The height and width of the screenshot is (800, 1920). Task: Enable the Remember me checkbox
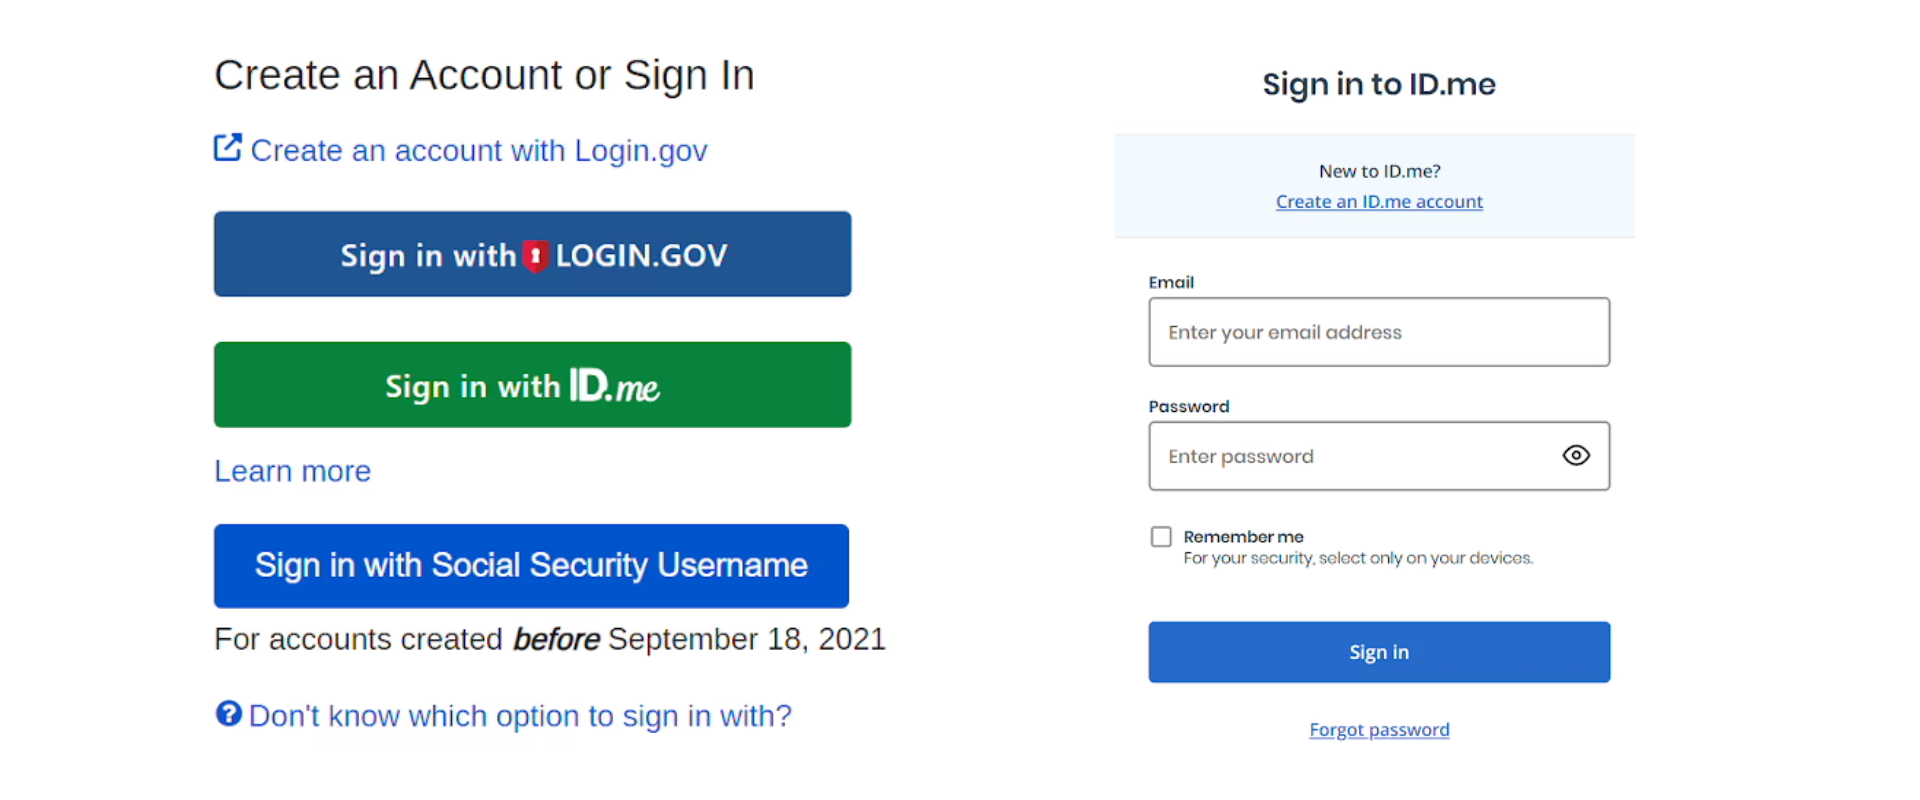(1160, 536)
